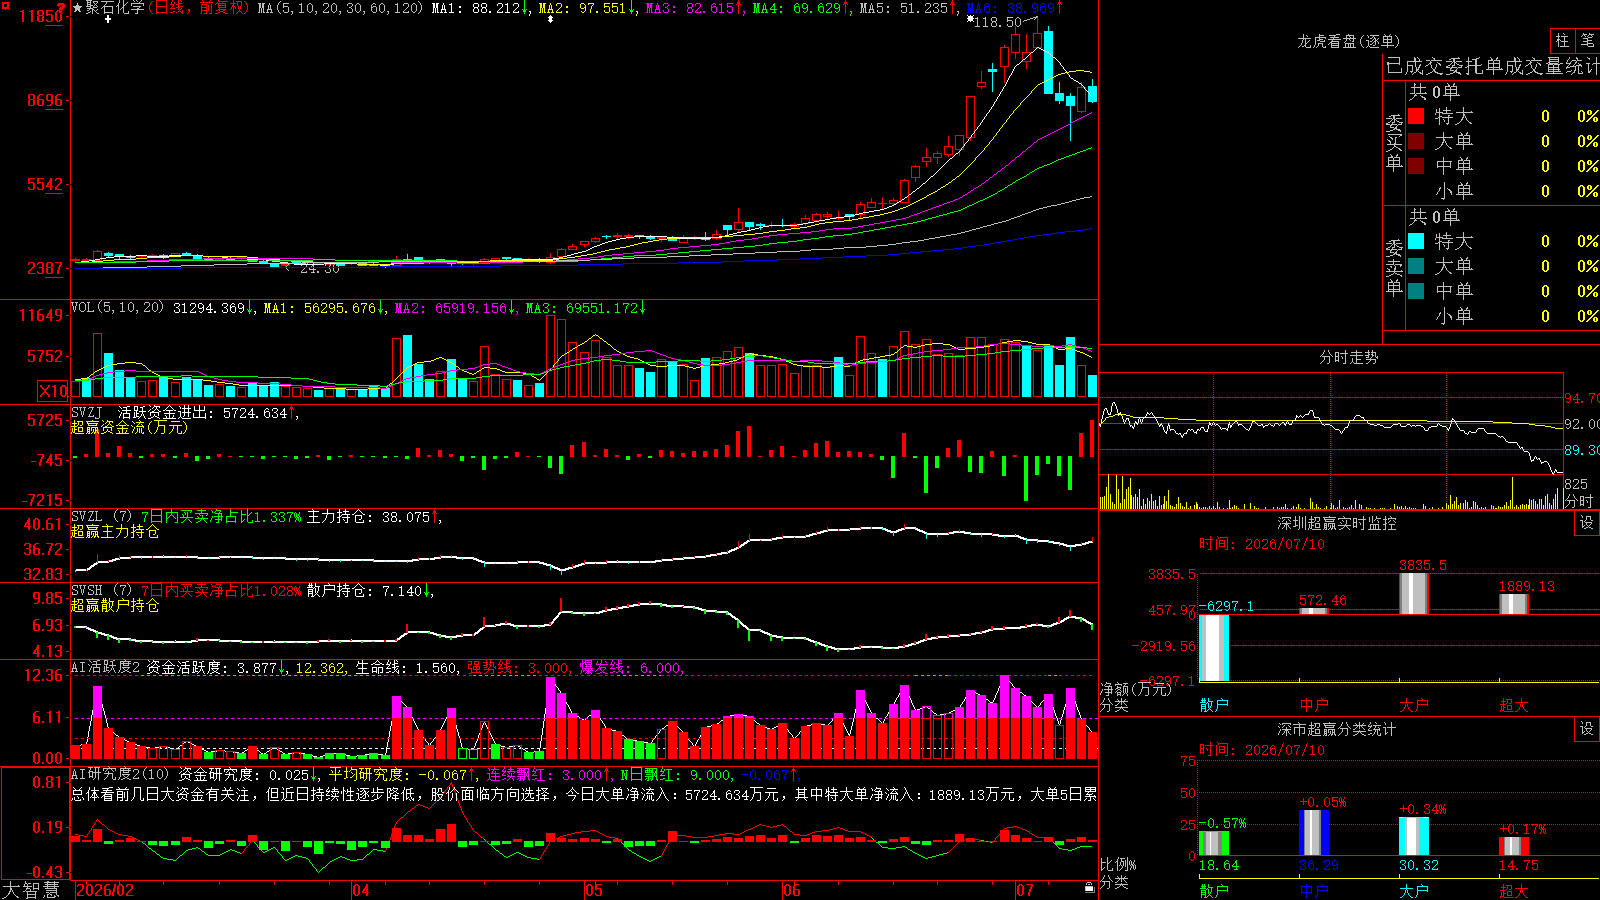Click the AI活跃度2 indicator label
Viewport: 1600px width, 900px height.
pyautogui.click(x=106, y=667)
